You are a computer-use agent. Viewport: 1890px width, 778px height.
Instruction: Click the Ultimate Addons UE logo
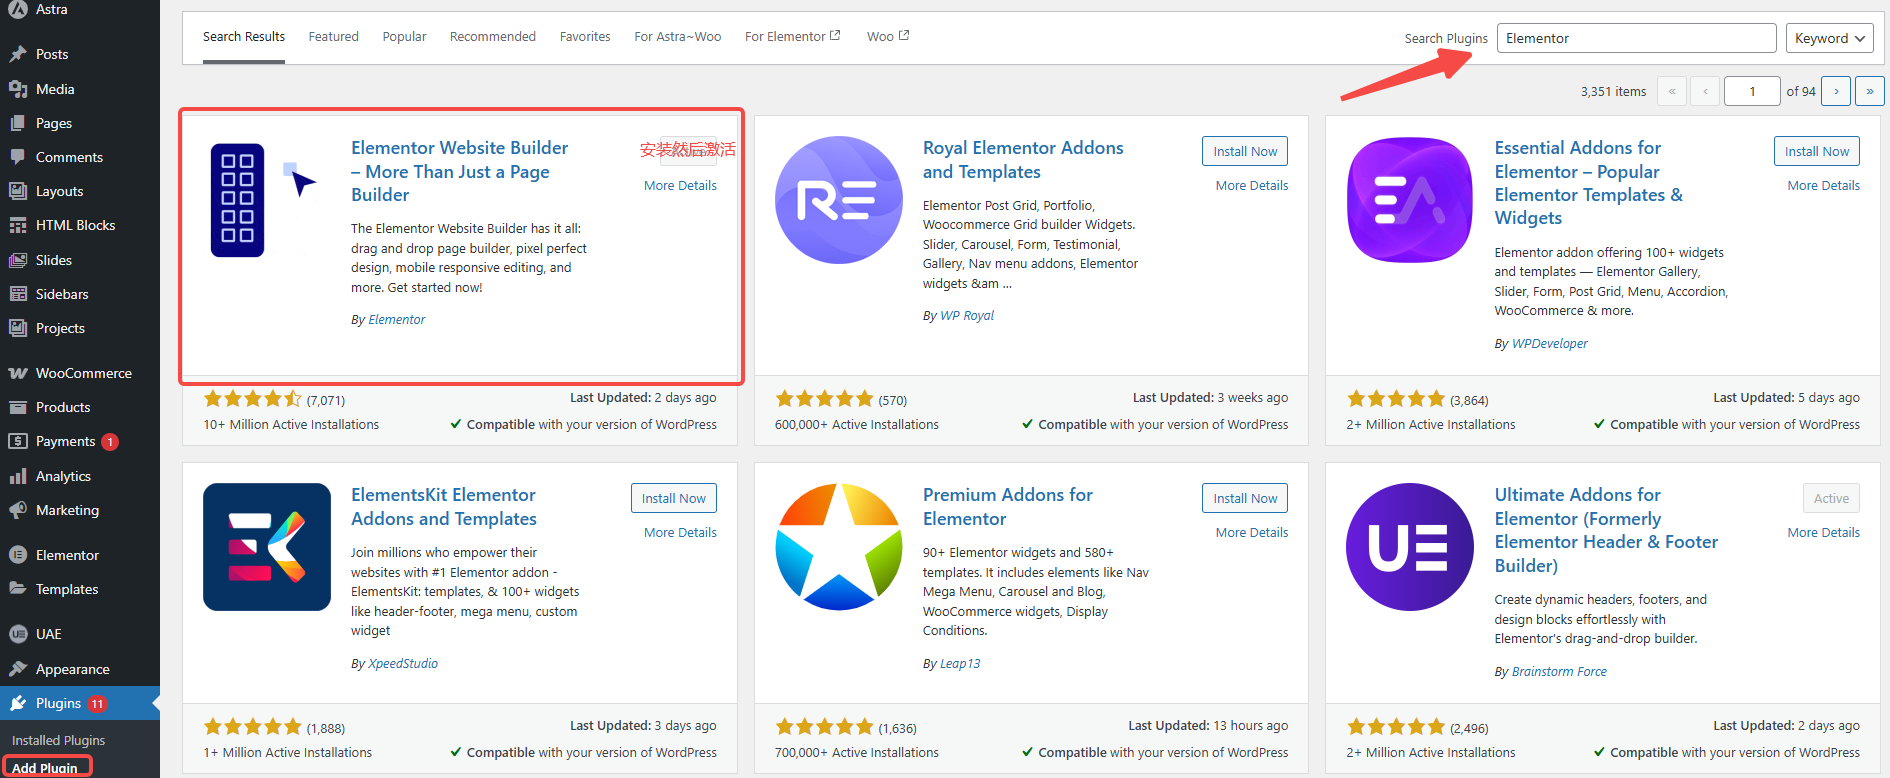click(1410, 547)
